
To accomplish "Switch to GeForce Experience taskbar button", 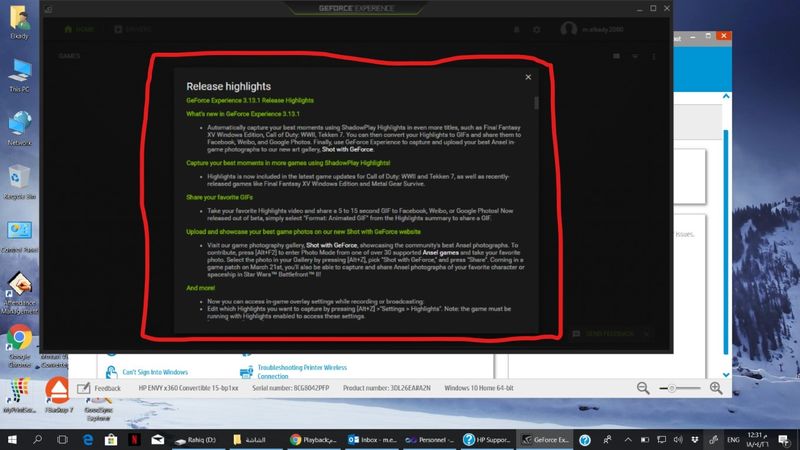I will tap(544, 439).
